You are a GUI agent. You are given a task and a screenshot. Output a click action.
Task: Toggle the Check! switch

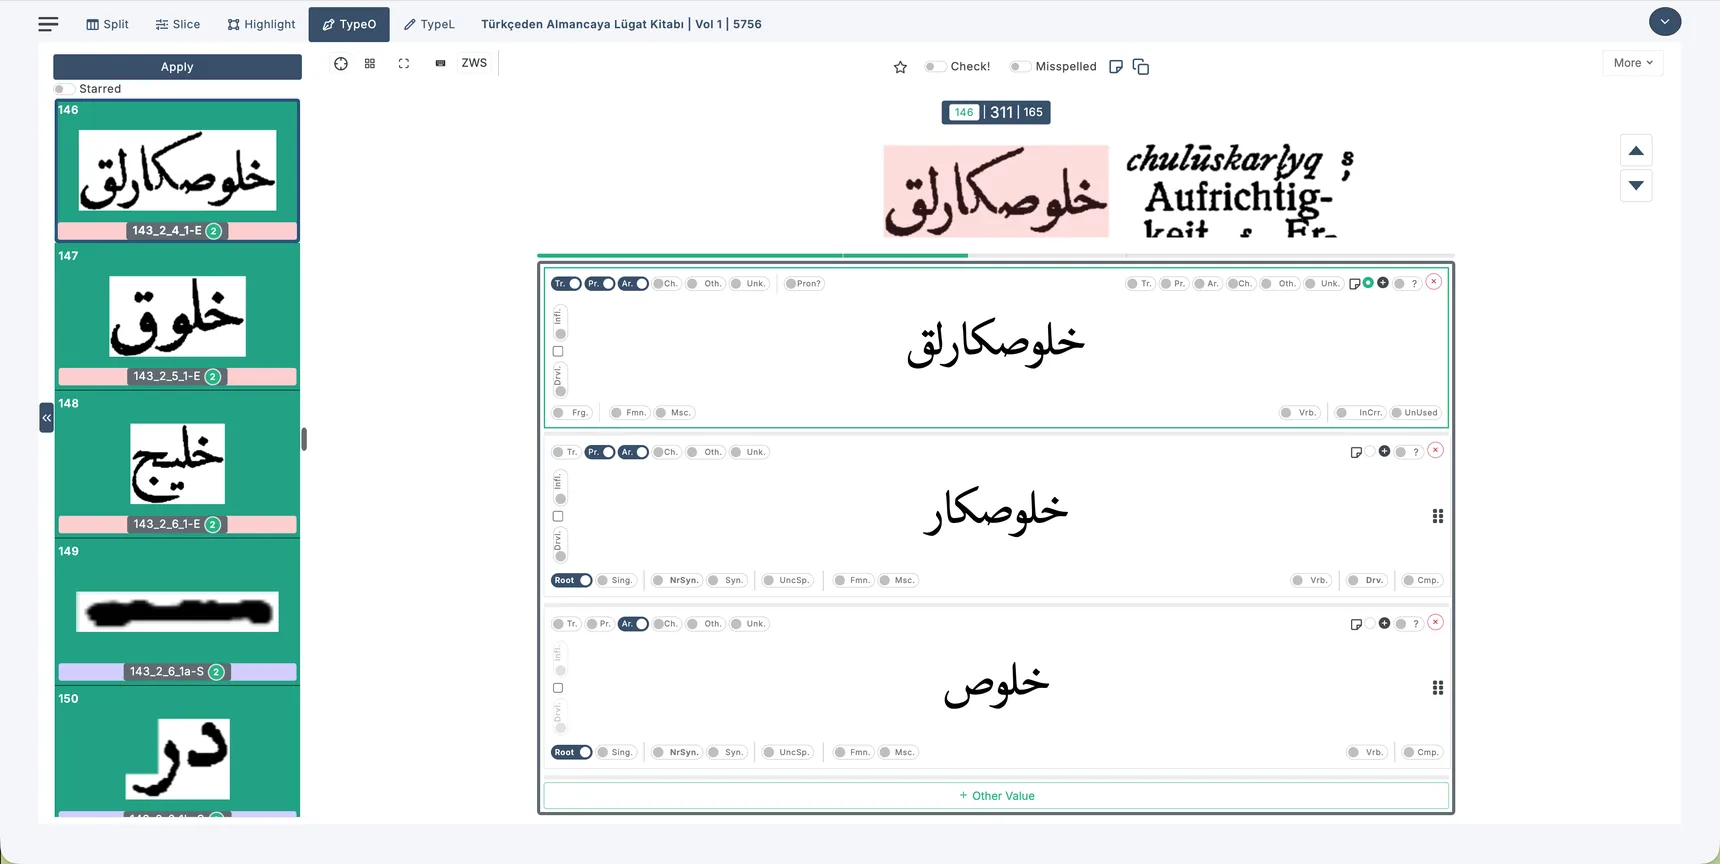(934, 66)
